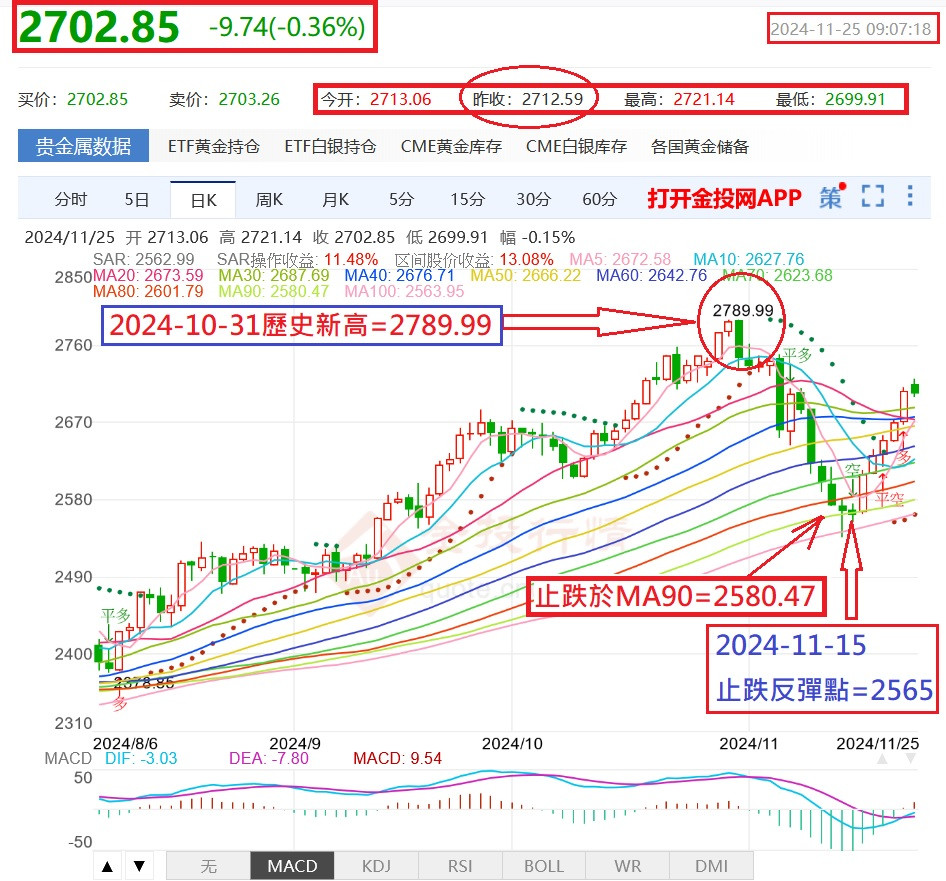The image size is (946, 881).
Task: Click the 2024/10 date axis label
Action: tap(512, 743)
